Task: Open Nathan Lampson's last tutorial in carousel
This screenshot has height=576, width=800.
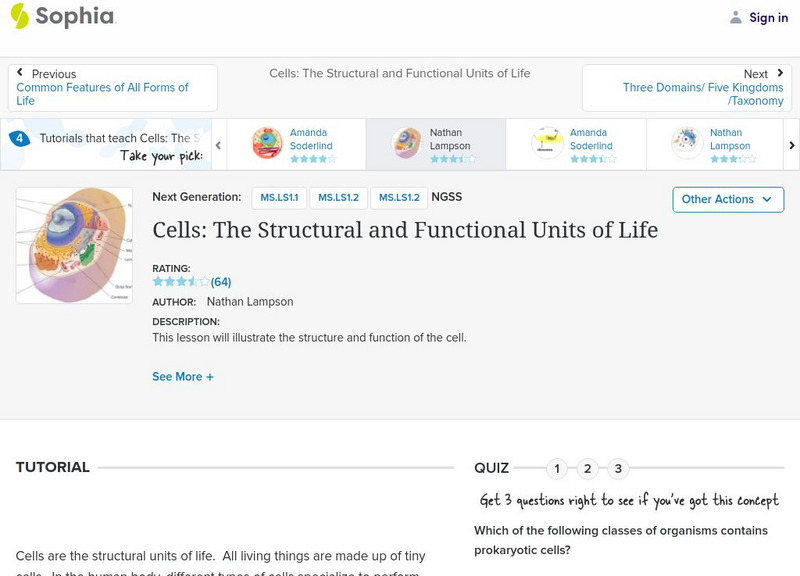Action: tap(687, 143)
